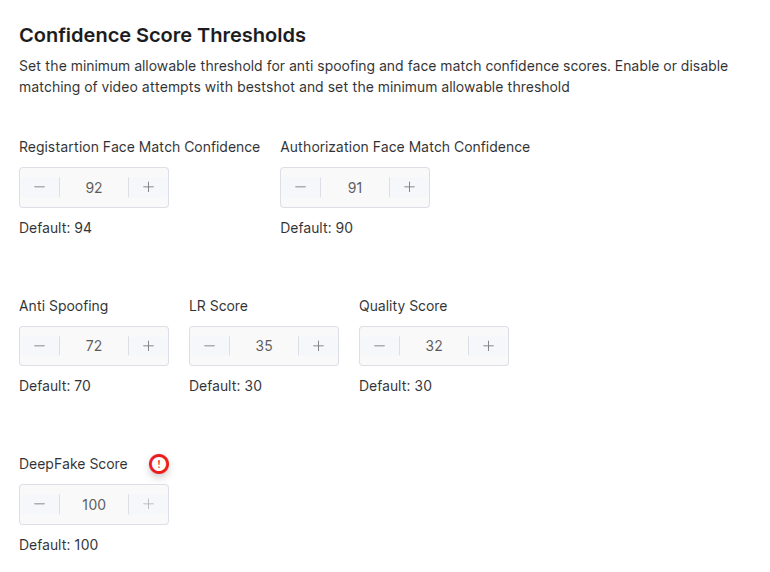Click the Quality Score value 32
The height and width of the screenshot is (572, 770).
[x=434, y=346]
